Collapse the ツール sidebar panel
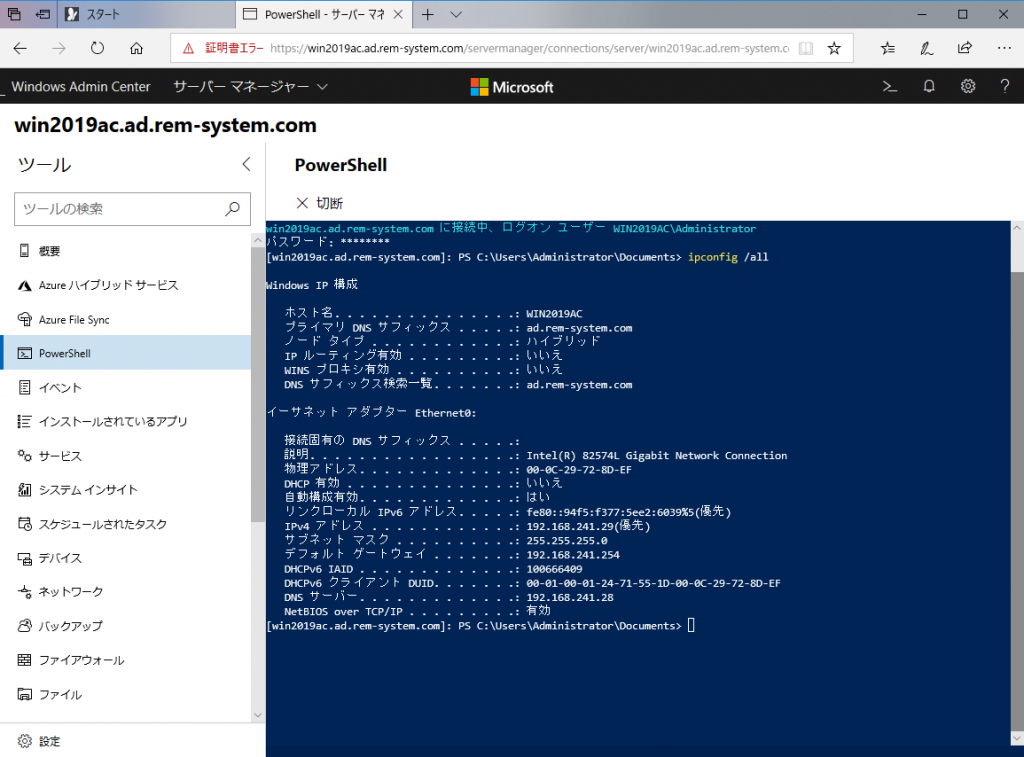This screenshot has height=757, width=1024. tap(245, 164)
